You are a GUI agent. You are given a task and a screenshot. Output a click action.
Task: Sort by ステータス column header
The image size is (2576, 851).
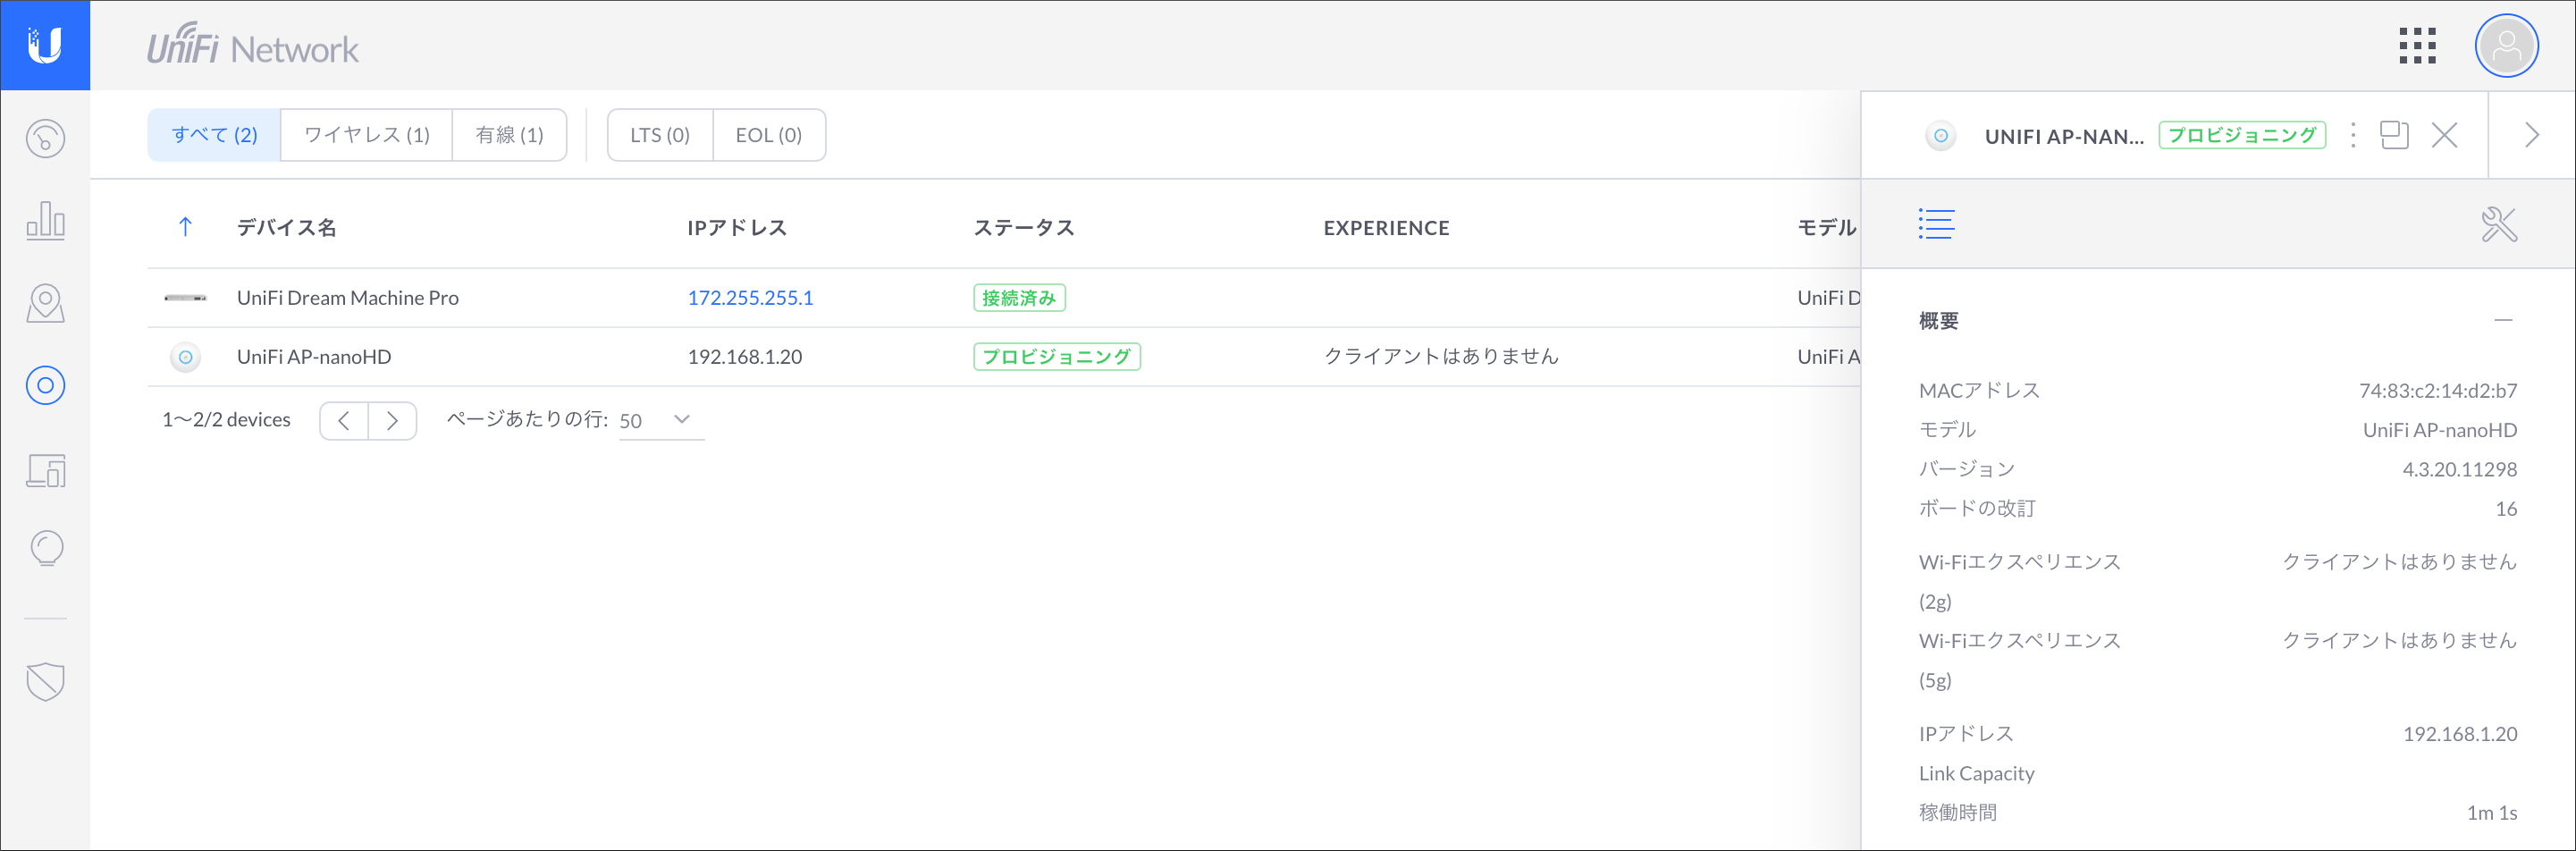point(1024,228)
